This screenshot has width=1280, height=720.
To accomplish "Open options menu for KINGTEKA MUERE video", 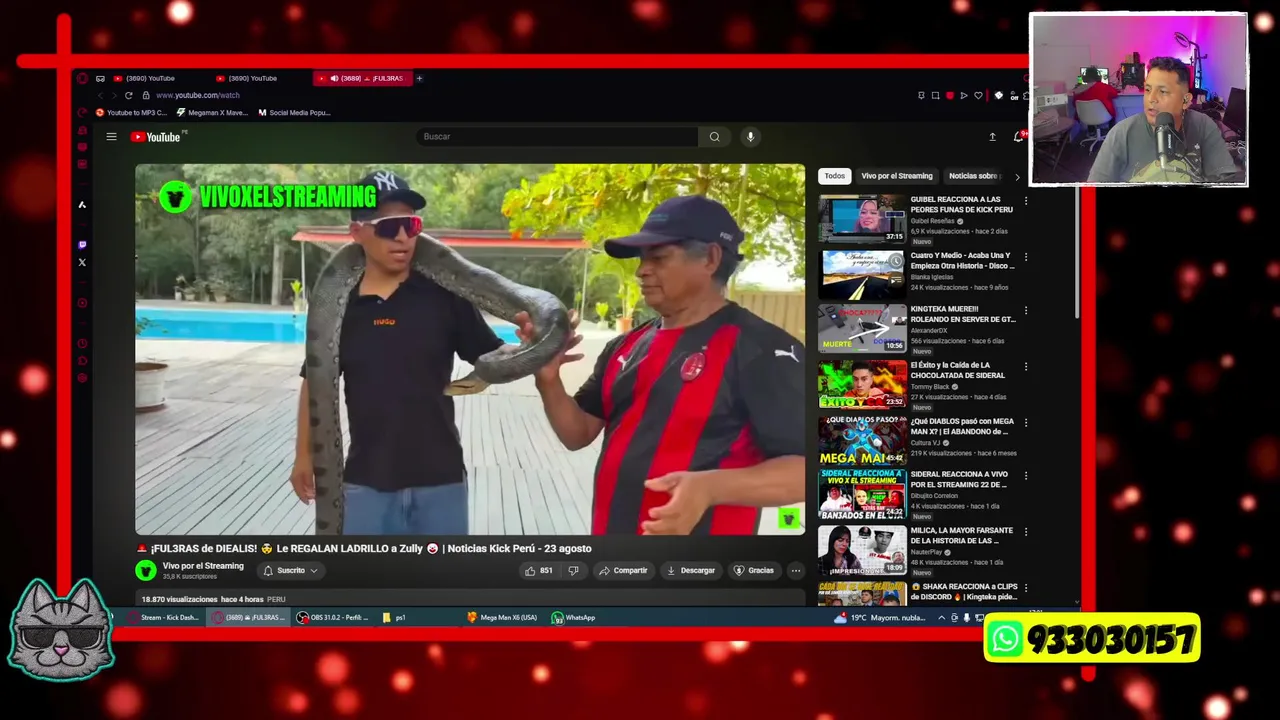I will pos(1025,311).
